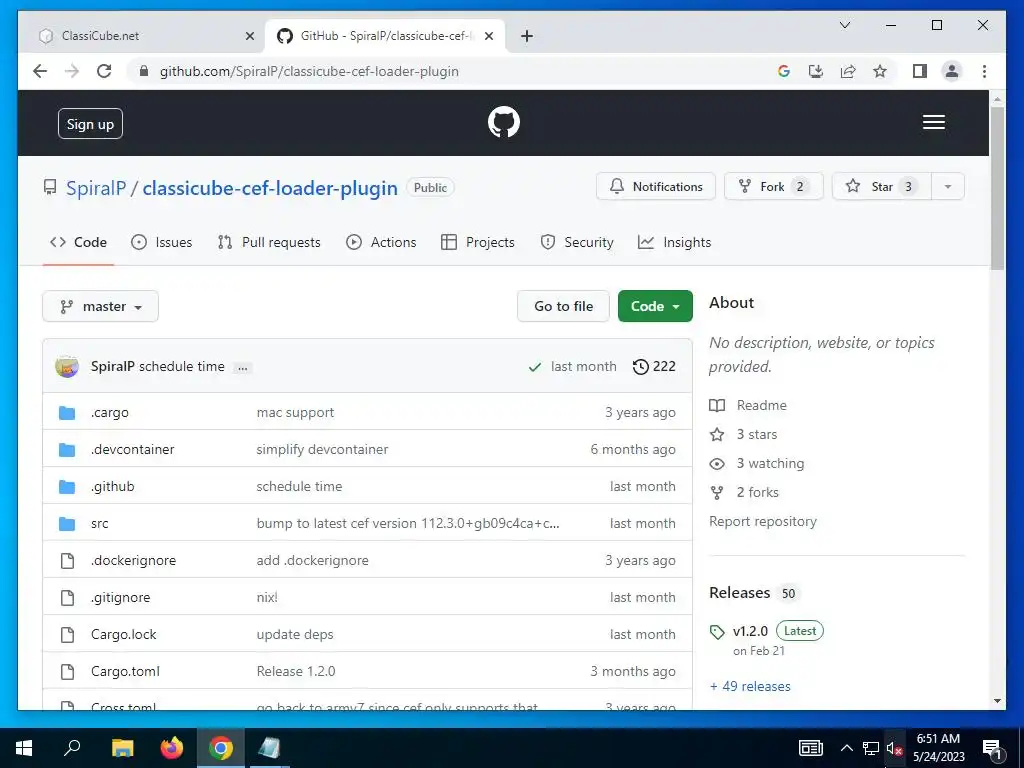
Task: Click the Google icon in address bar
Action: [x=784, y=71]
